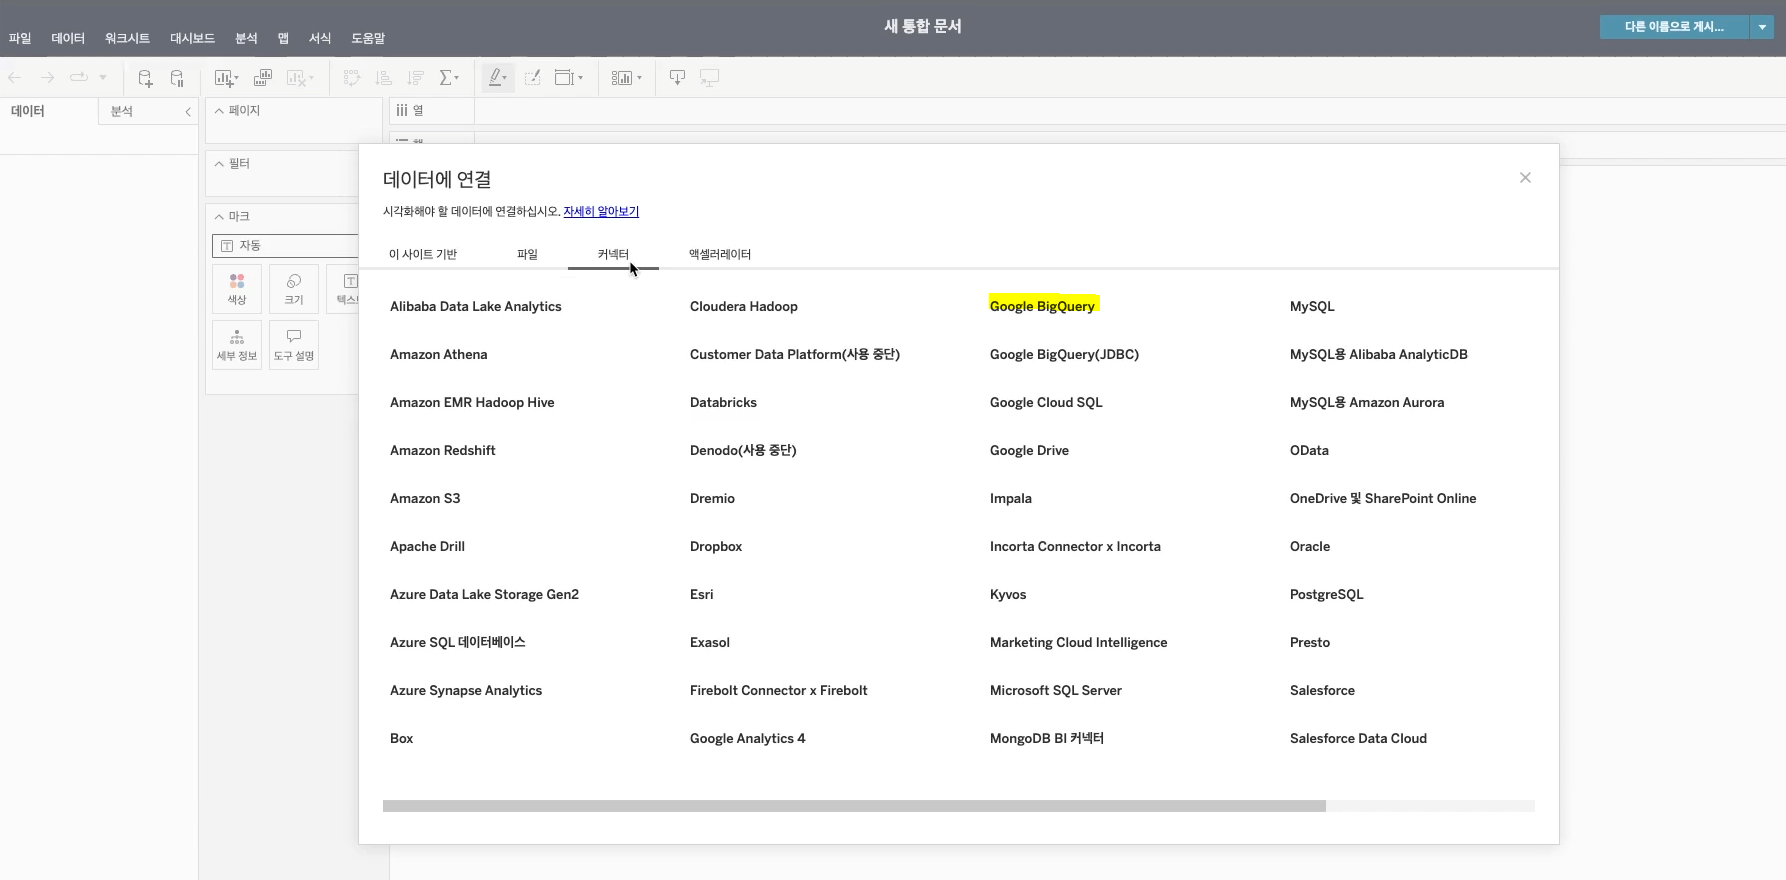Choose the Dropbox connector
The width and height of the screenshot is (1786, 880).
[x=716, y=547]
